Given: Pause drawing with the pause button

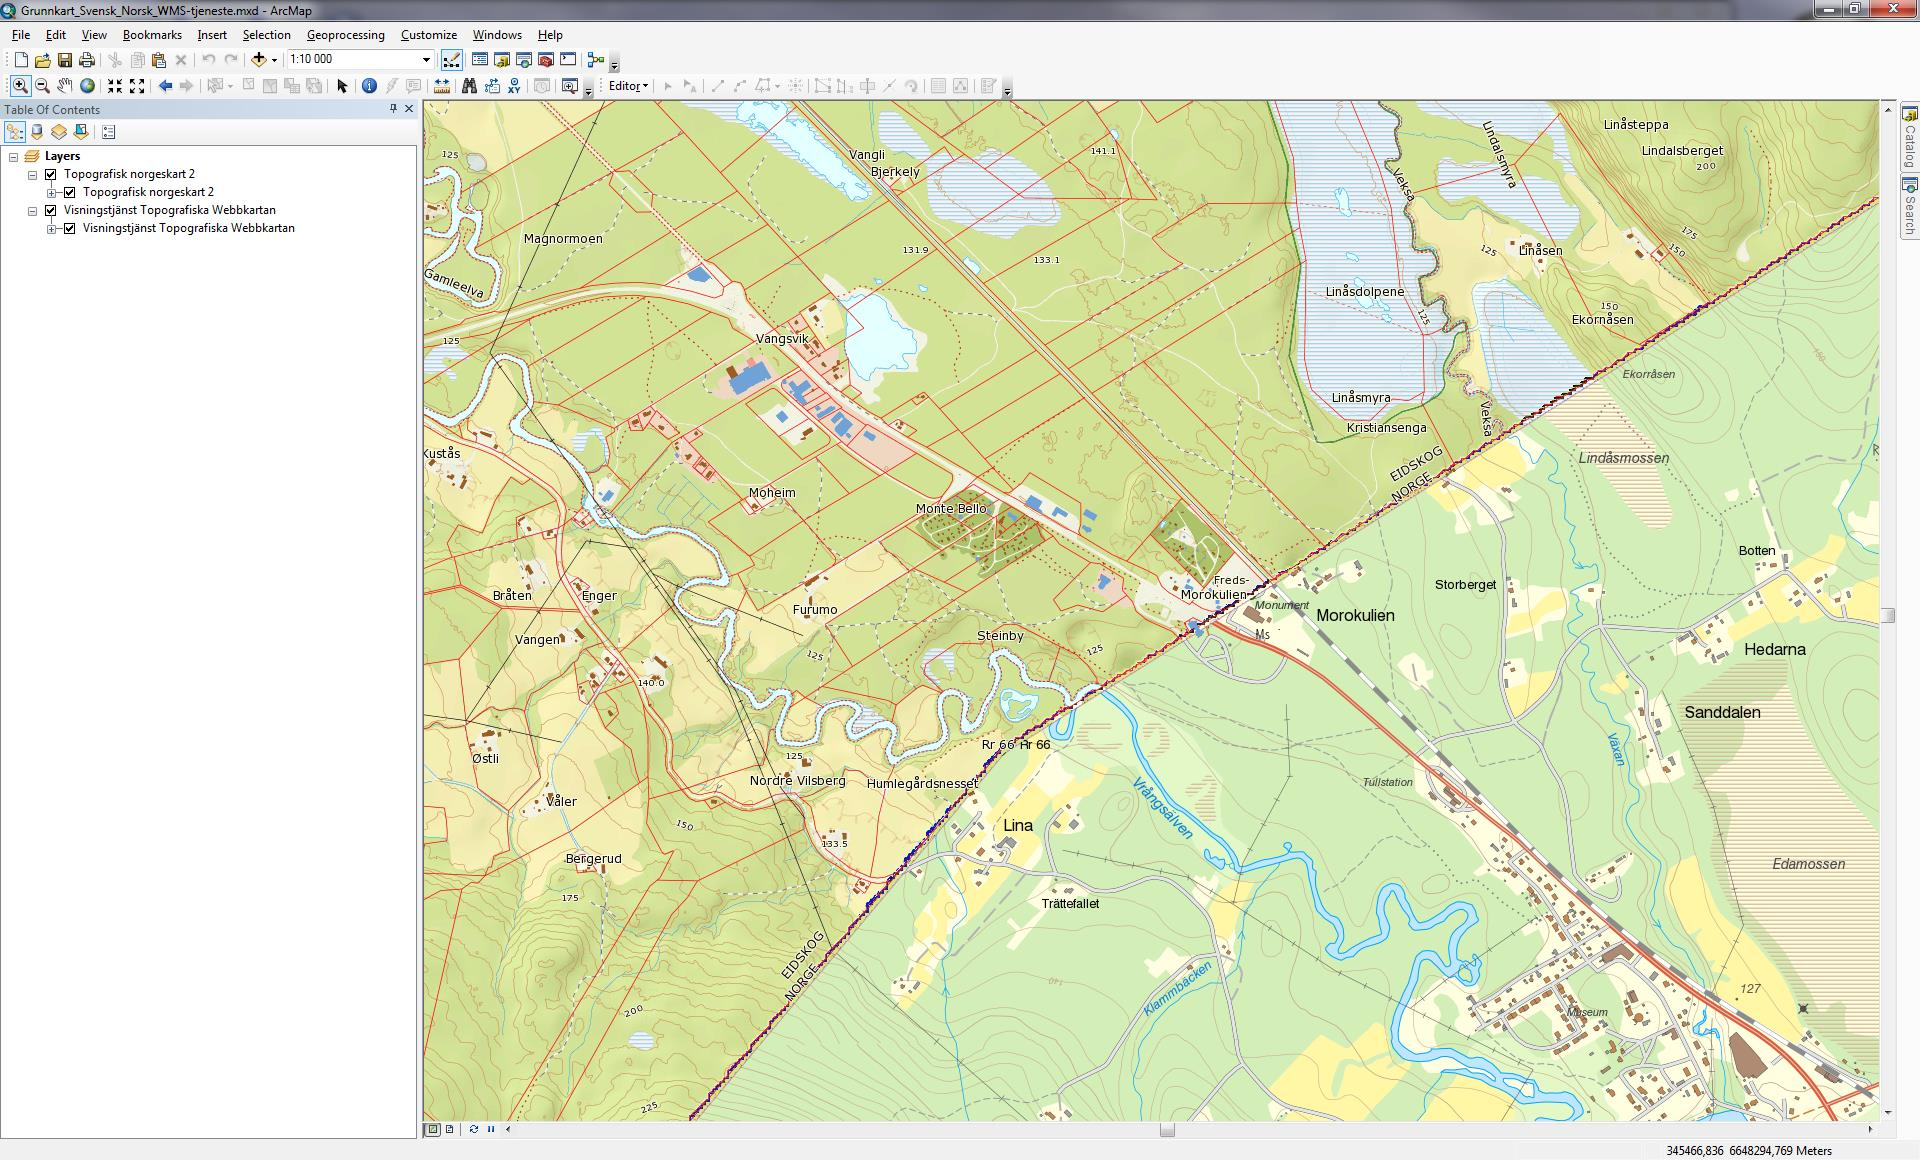Looking at the screenshot, I should coord(491,1129).
